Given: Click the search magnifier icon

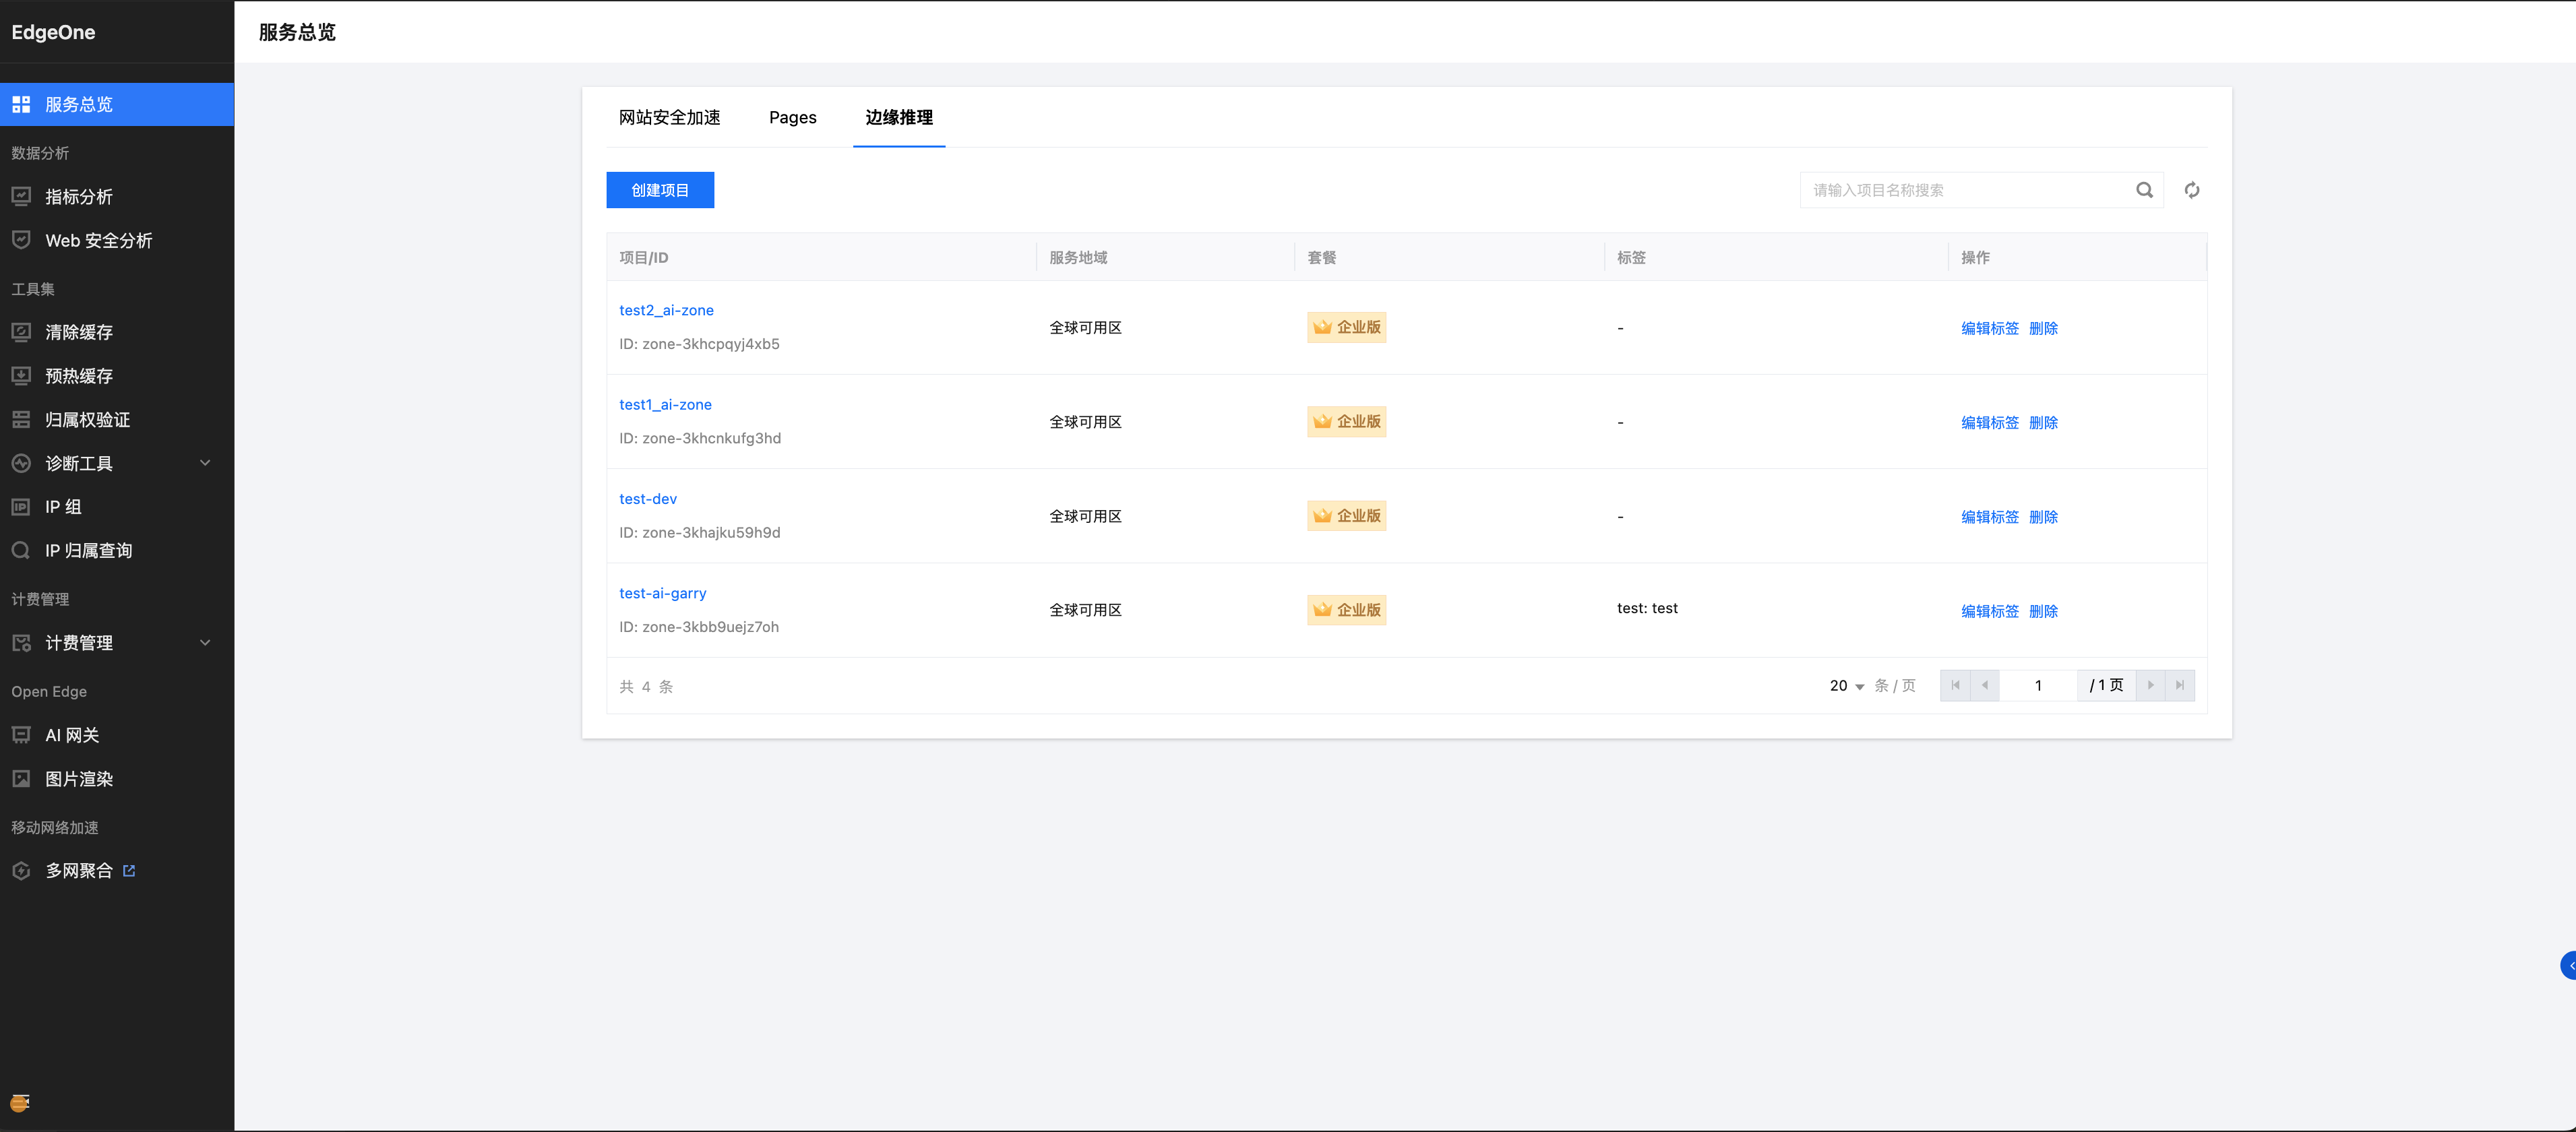Looking at the screenshot, I should (x=2144, y=190).
